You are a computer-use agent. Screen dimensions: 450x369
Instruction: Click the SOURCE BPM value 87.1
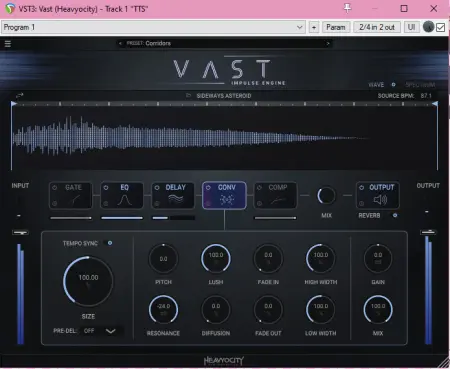(x=426, y=96)
